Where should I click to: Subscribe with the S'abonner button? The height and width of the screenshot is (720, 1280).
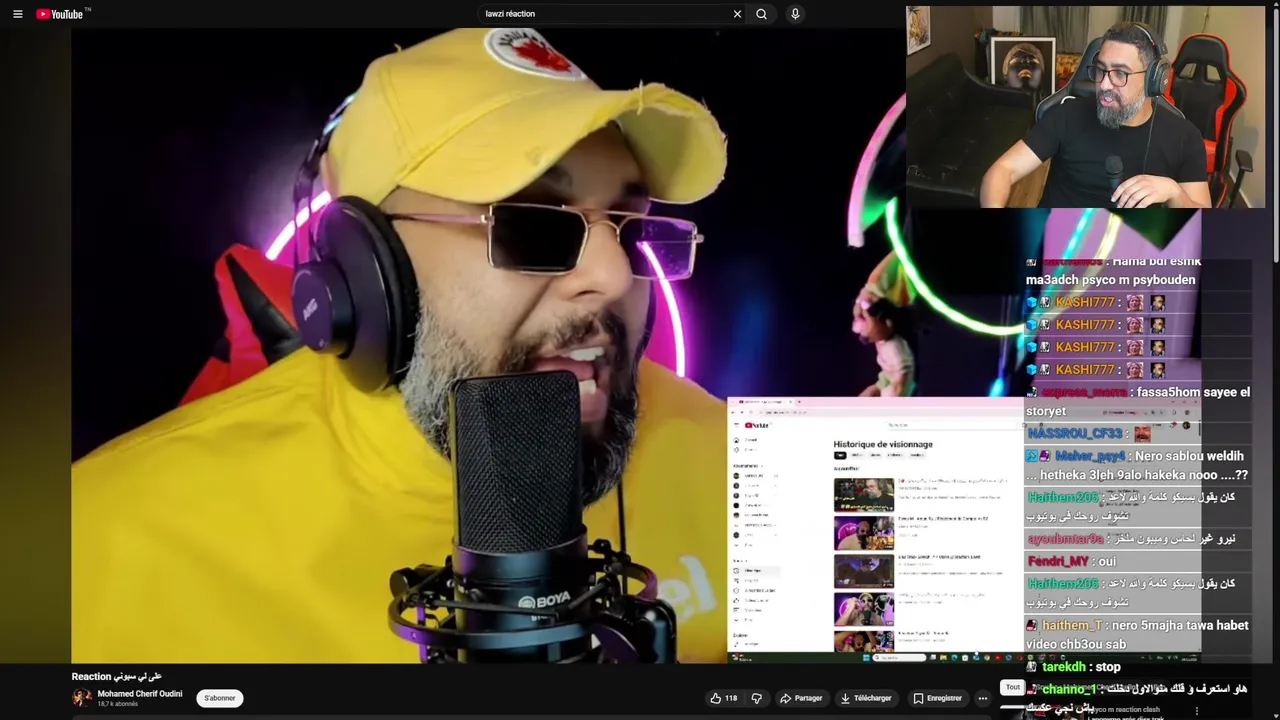[x=220, y=698]
